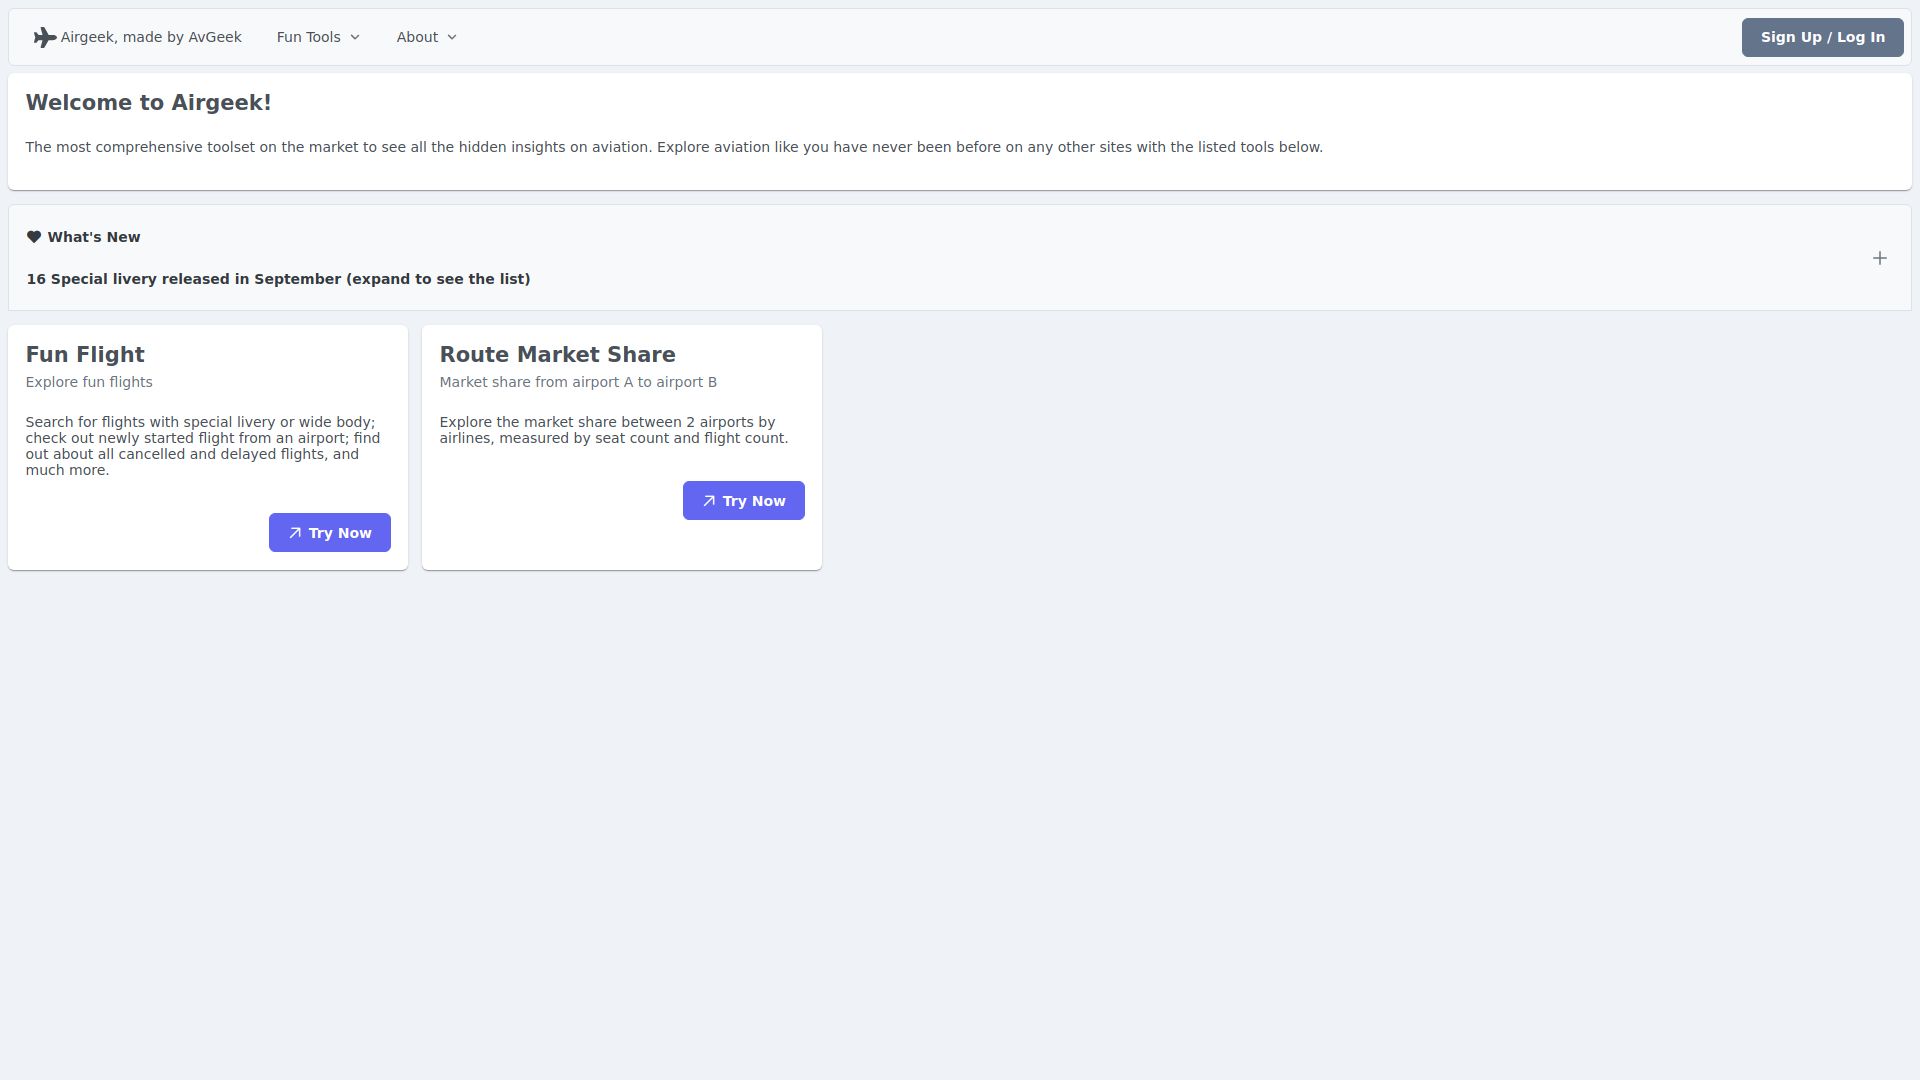Open the About menu
Viewport: 1920px width, 1080px height.
coord(417,37)
